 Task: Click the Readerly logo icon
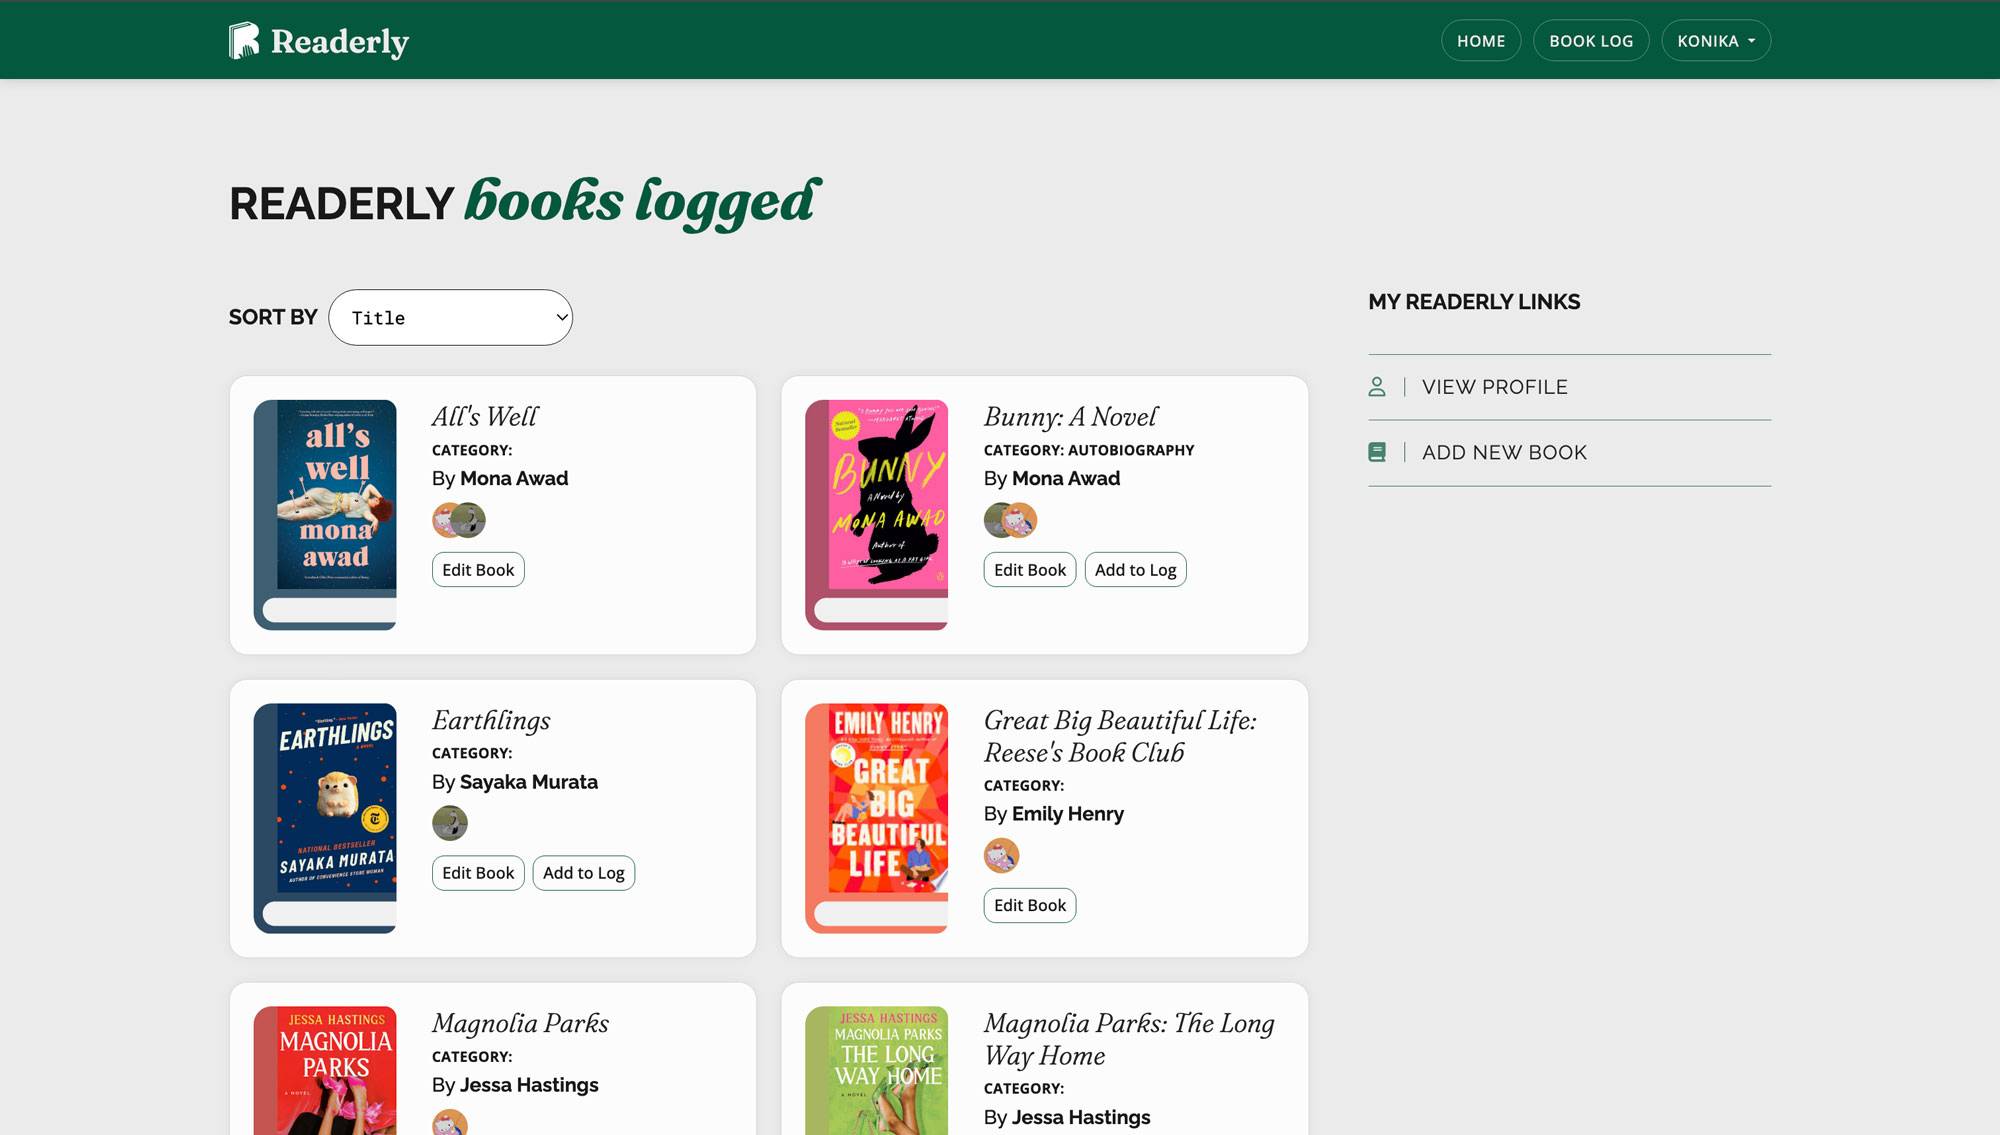[x=244, y=41]
